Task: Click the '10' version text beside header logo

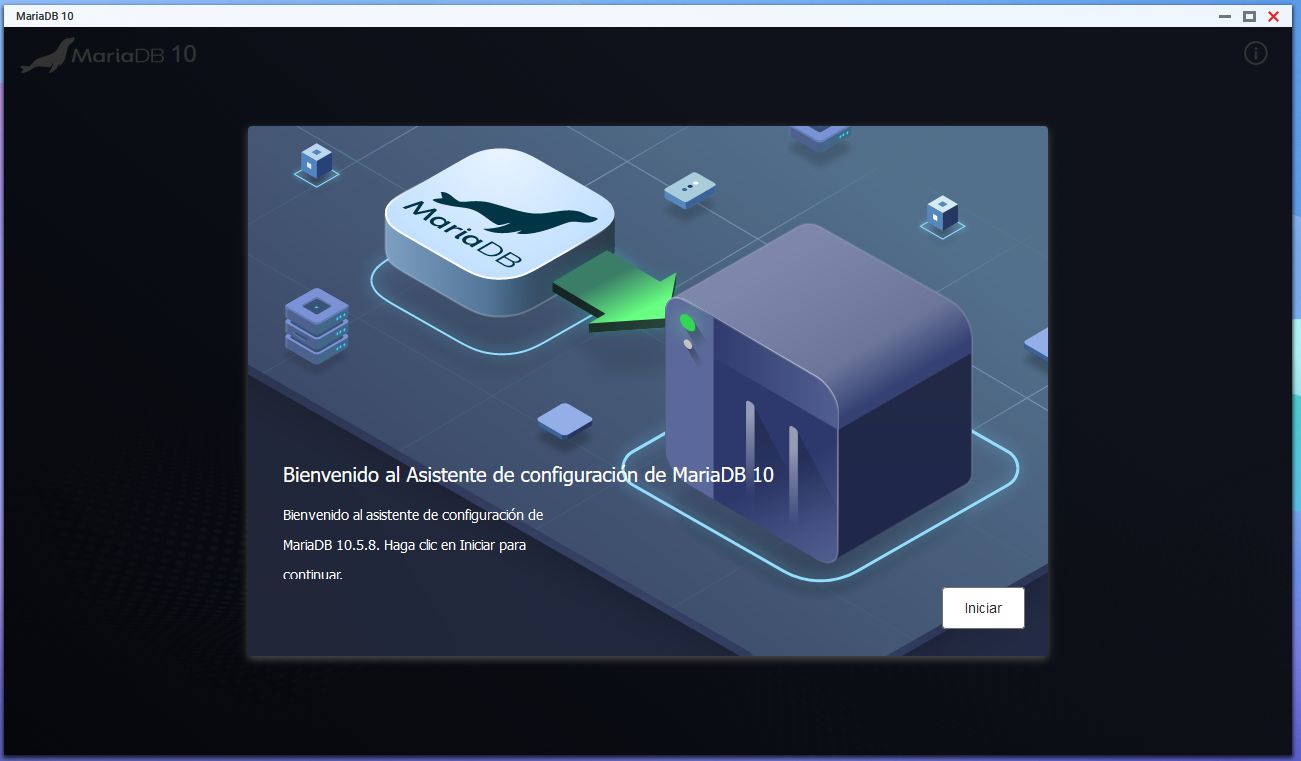Action: tap(184, 55)
